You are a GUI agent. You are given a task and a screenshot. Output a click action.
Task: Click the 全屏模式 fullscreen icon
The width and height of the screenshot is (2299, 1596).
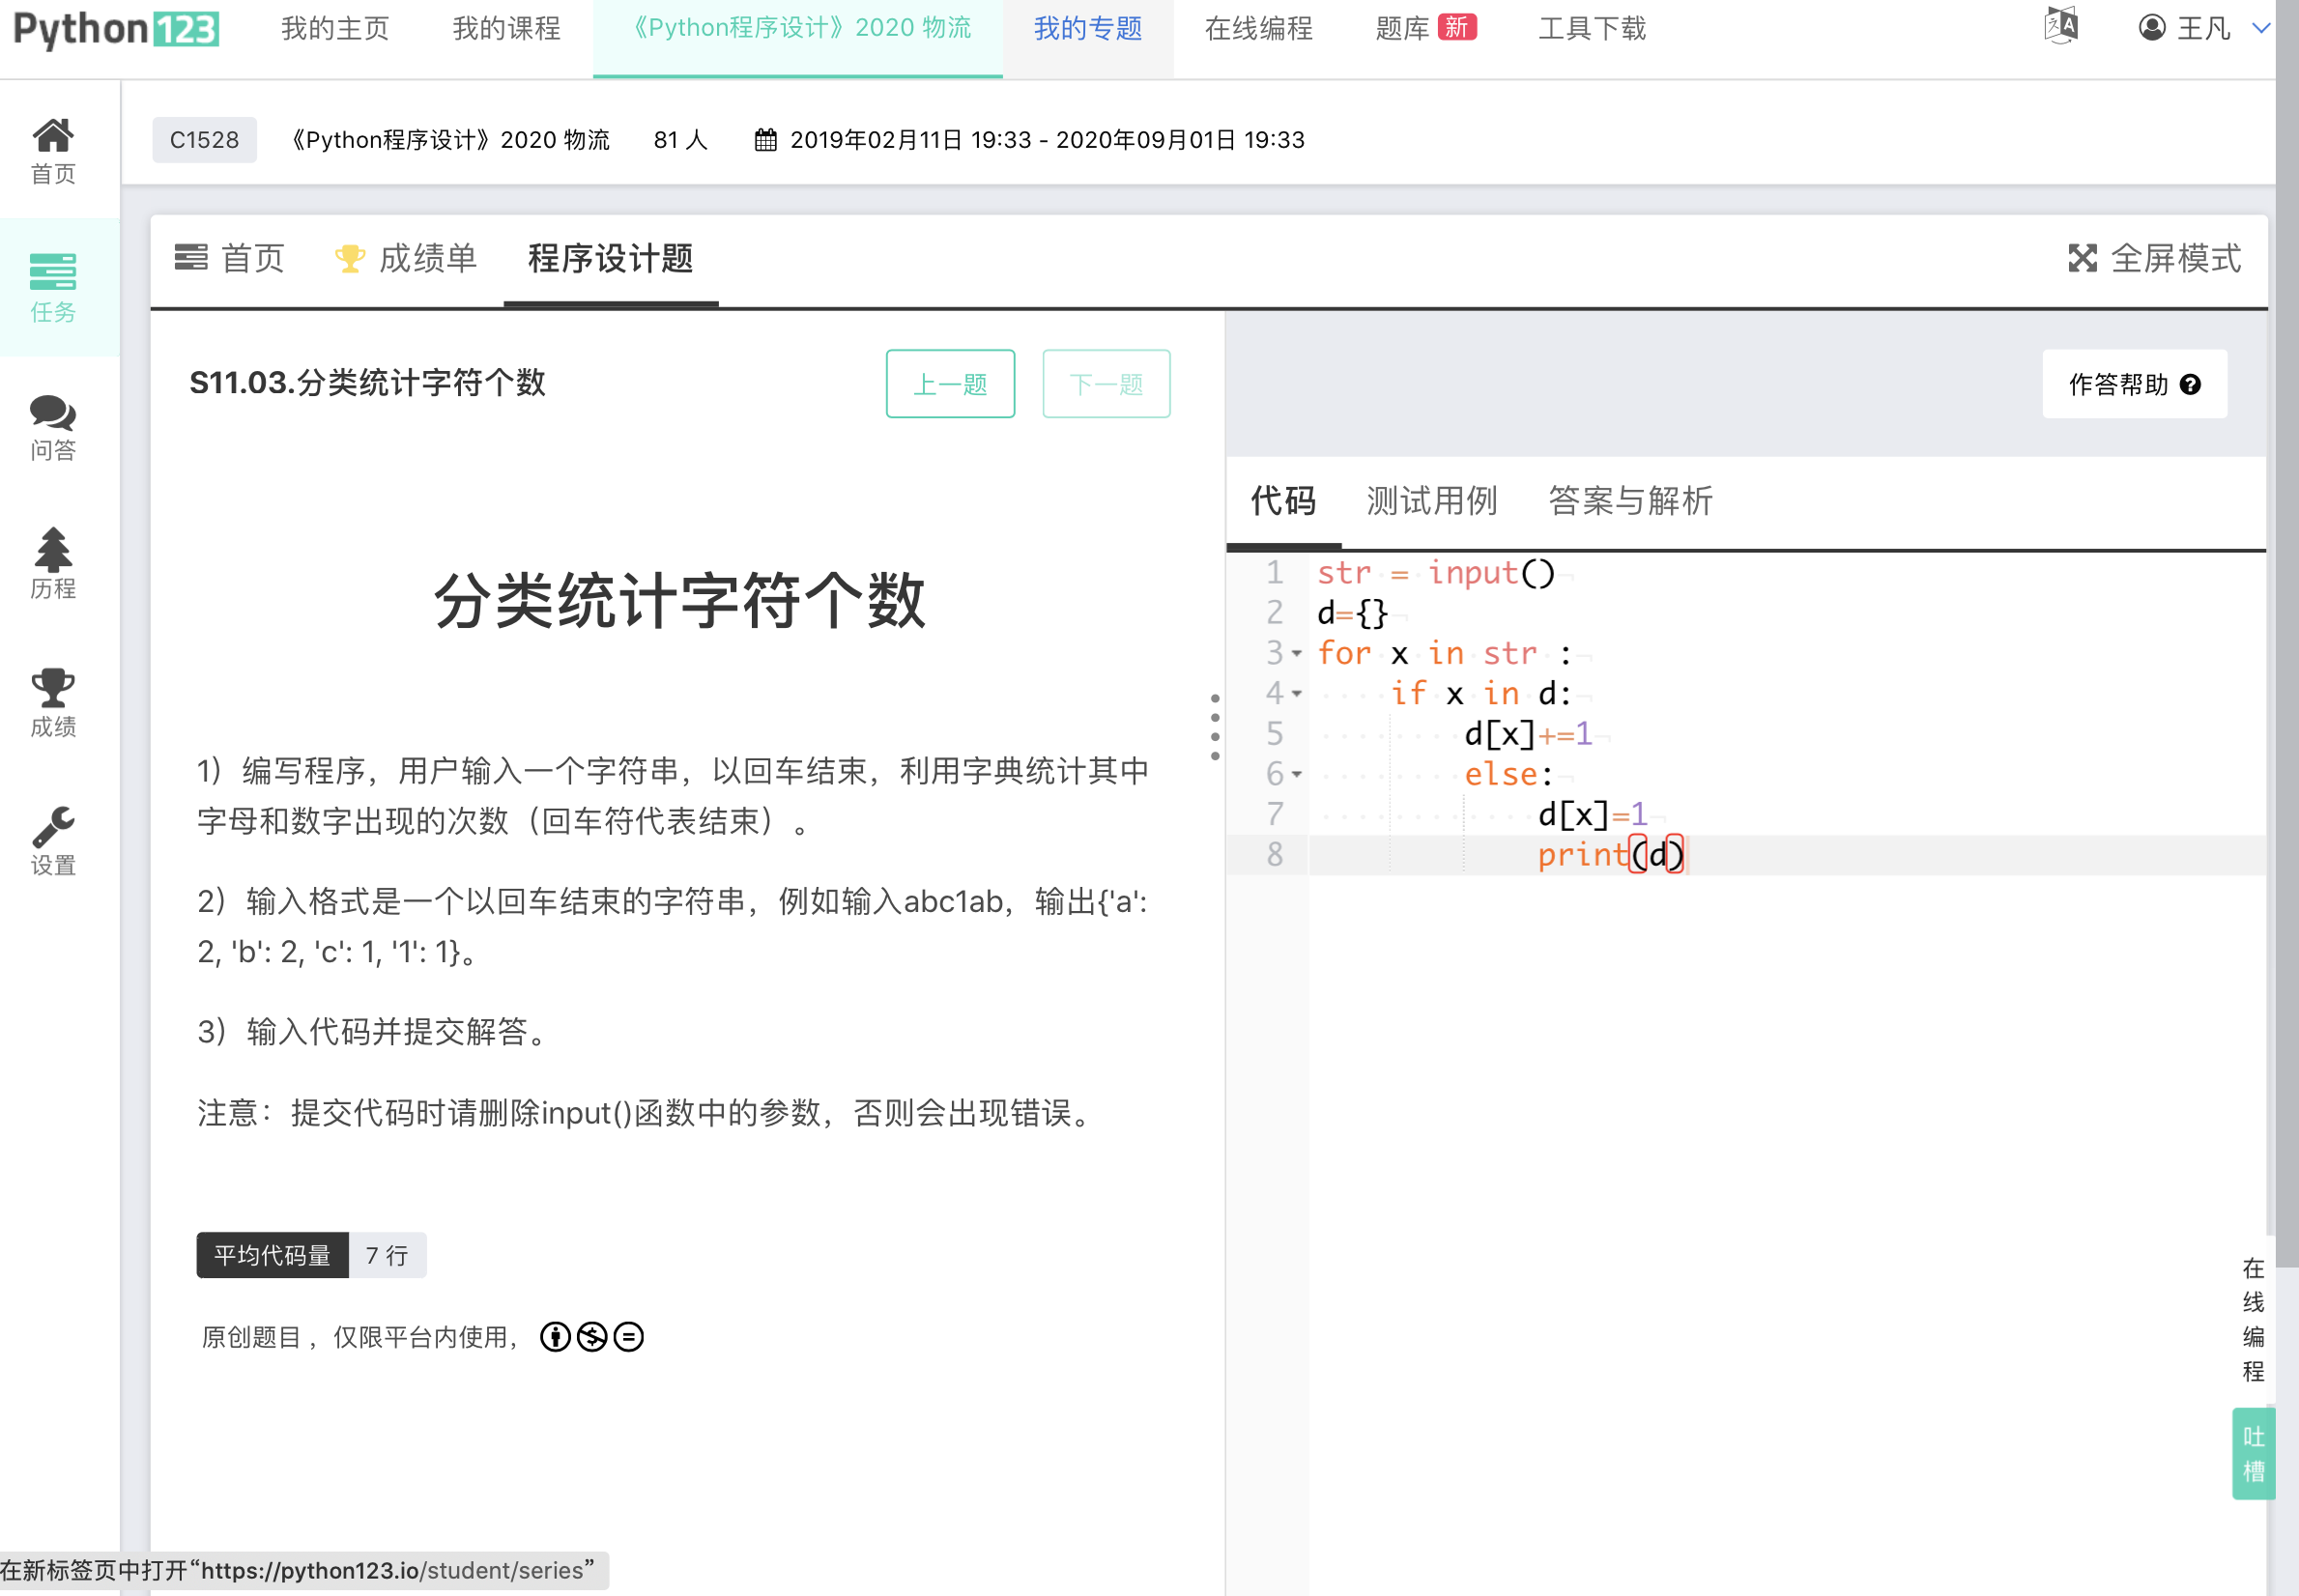[2083, 259]
